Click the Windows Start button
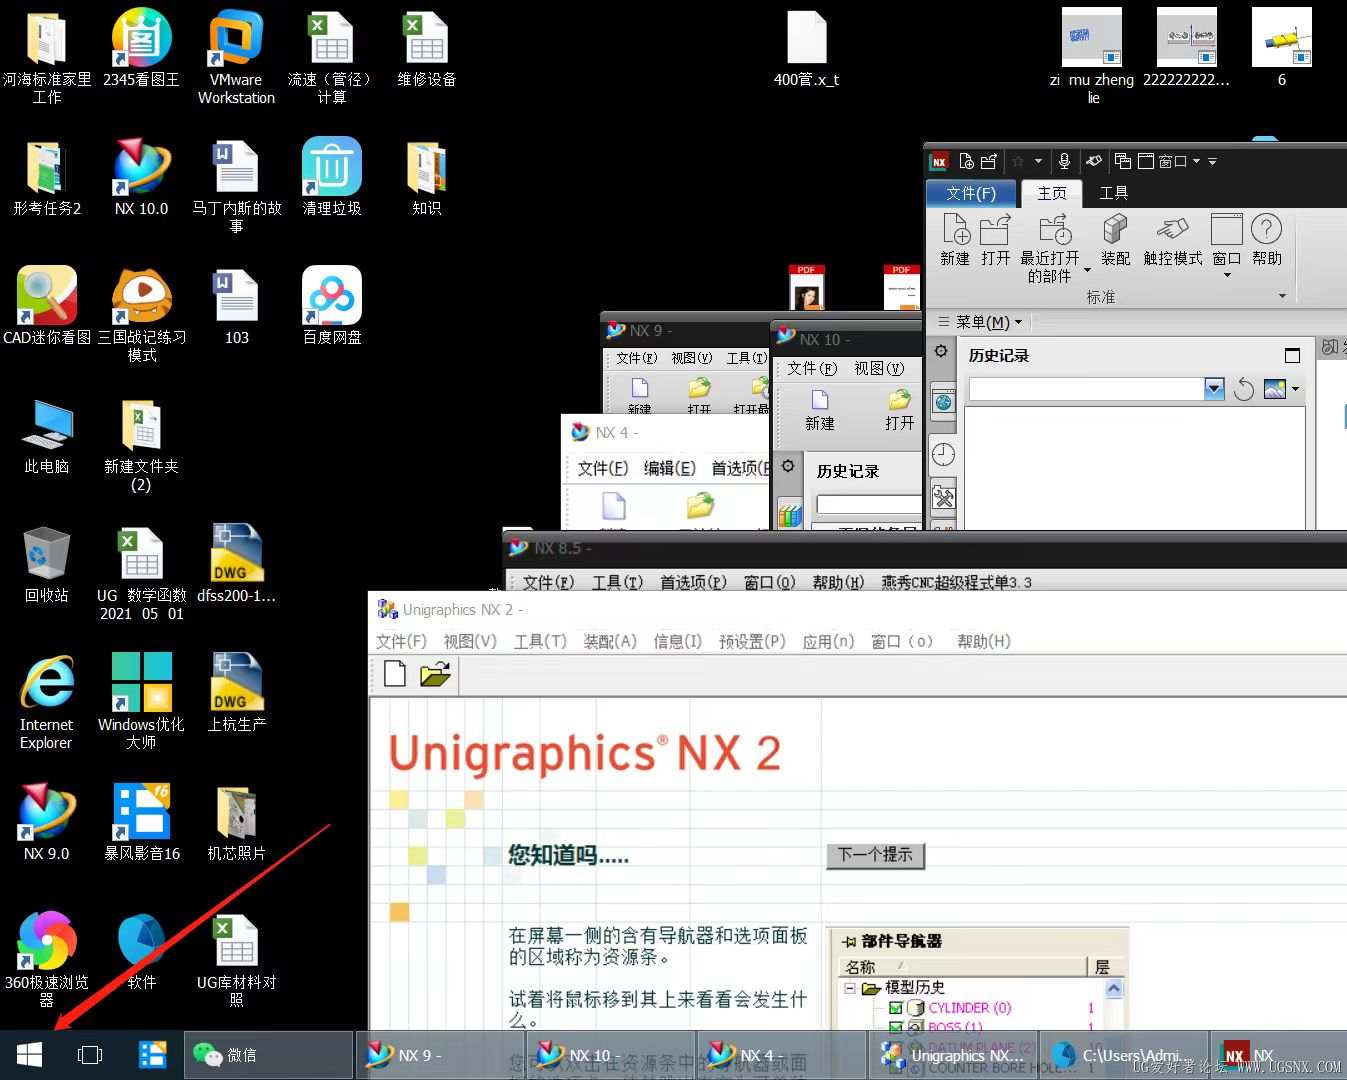This screenshot has width=1347, height=1080. pos(29,1055)
